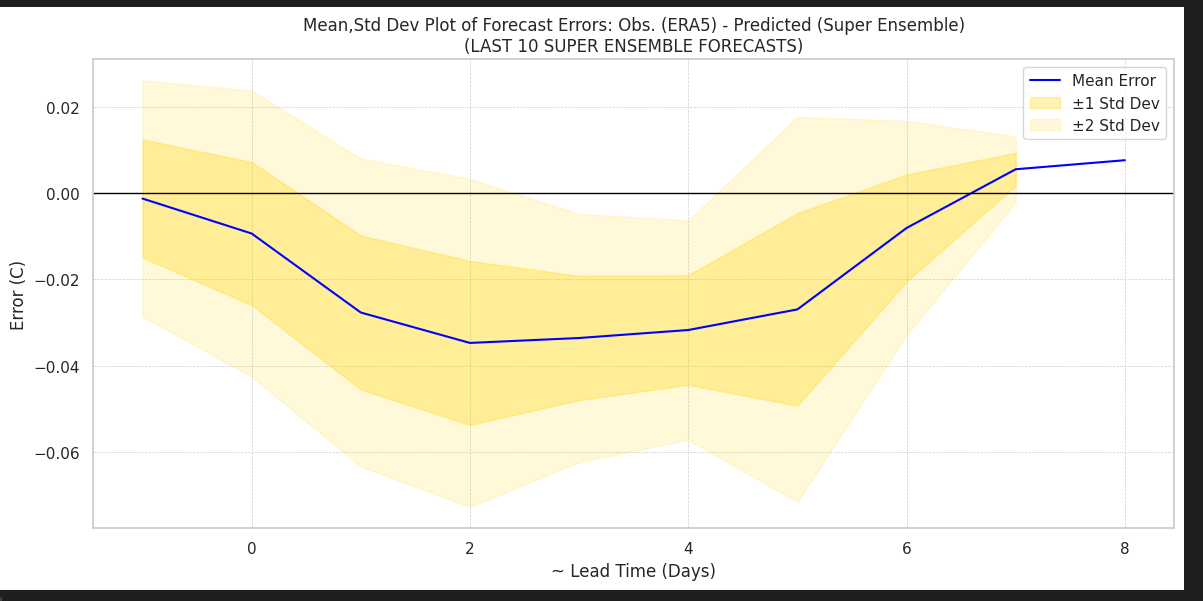Click the "~ Lead Time (Days)" x-axis label

tap(633, 571)
